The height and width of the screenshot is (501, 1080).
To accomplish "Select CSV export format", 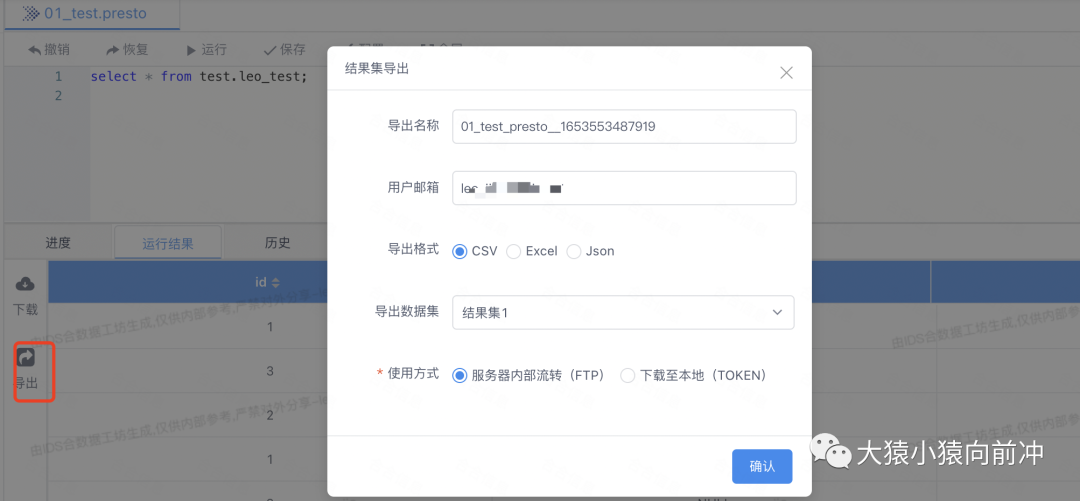I will pyautogui.click(x=460, y=251).
